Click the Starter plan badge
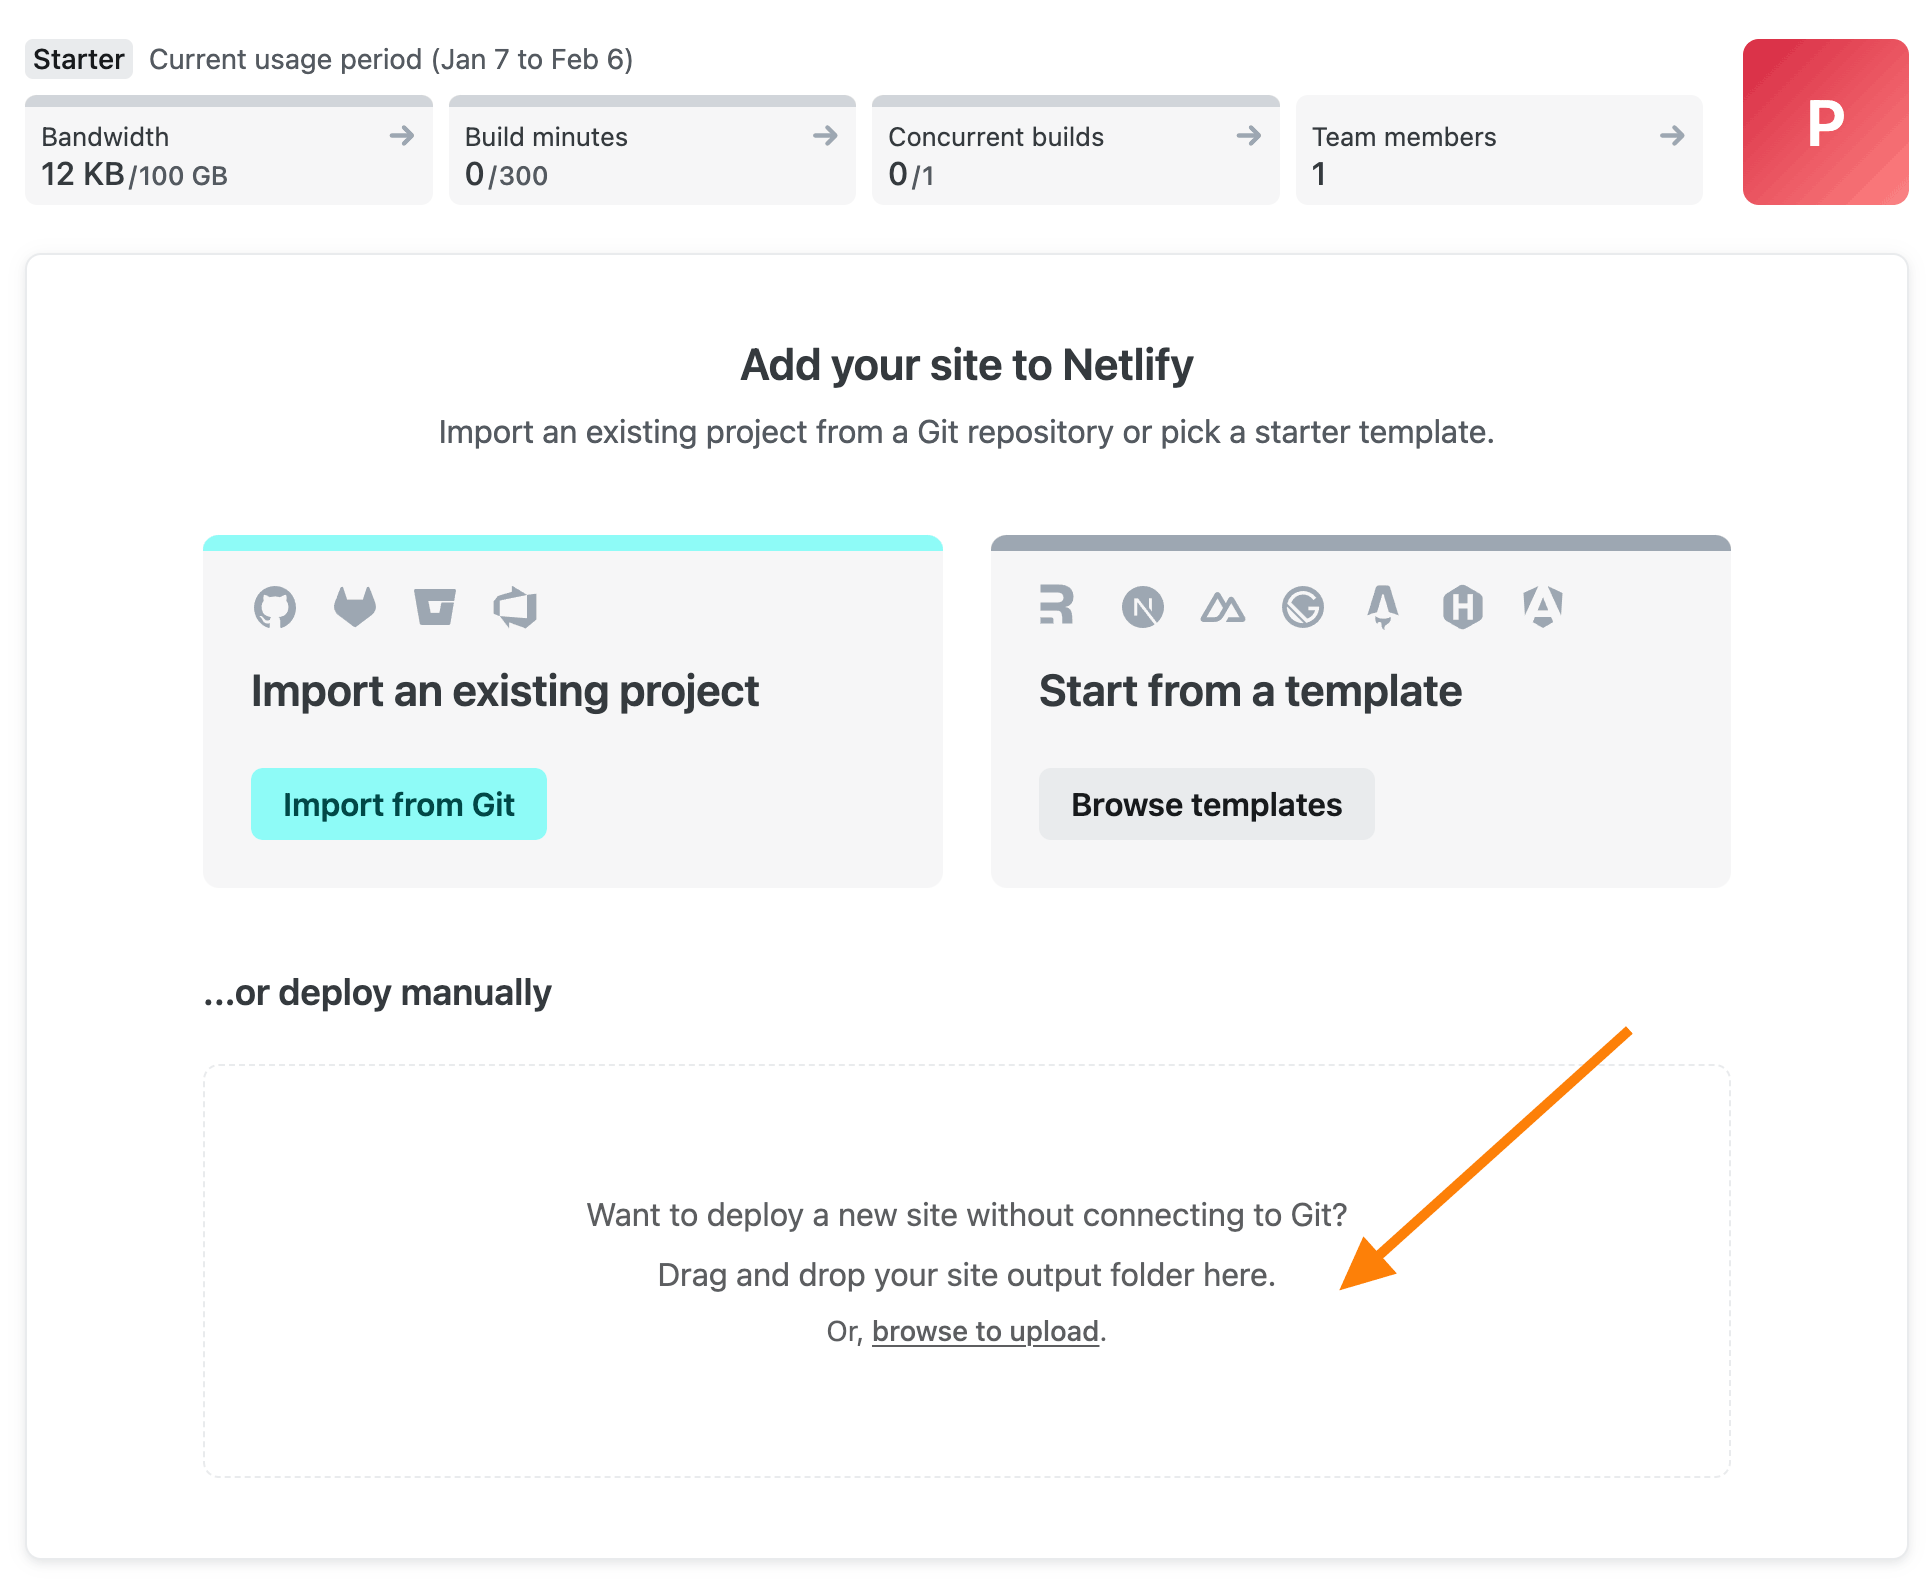The width and height of the screenshot is (1932, 1590). 79,58
